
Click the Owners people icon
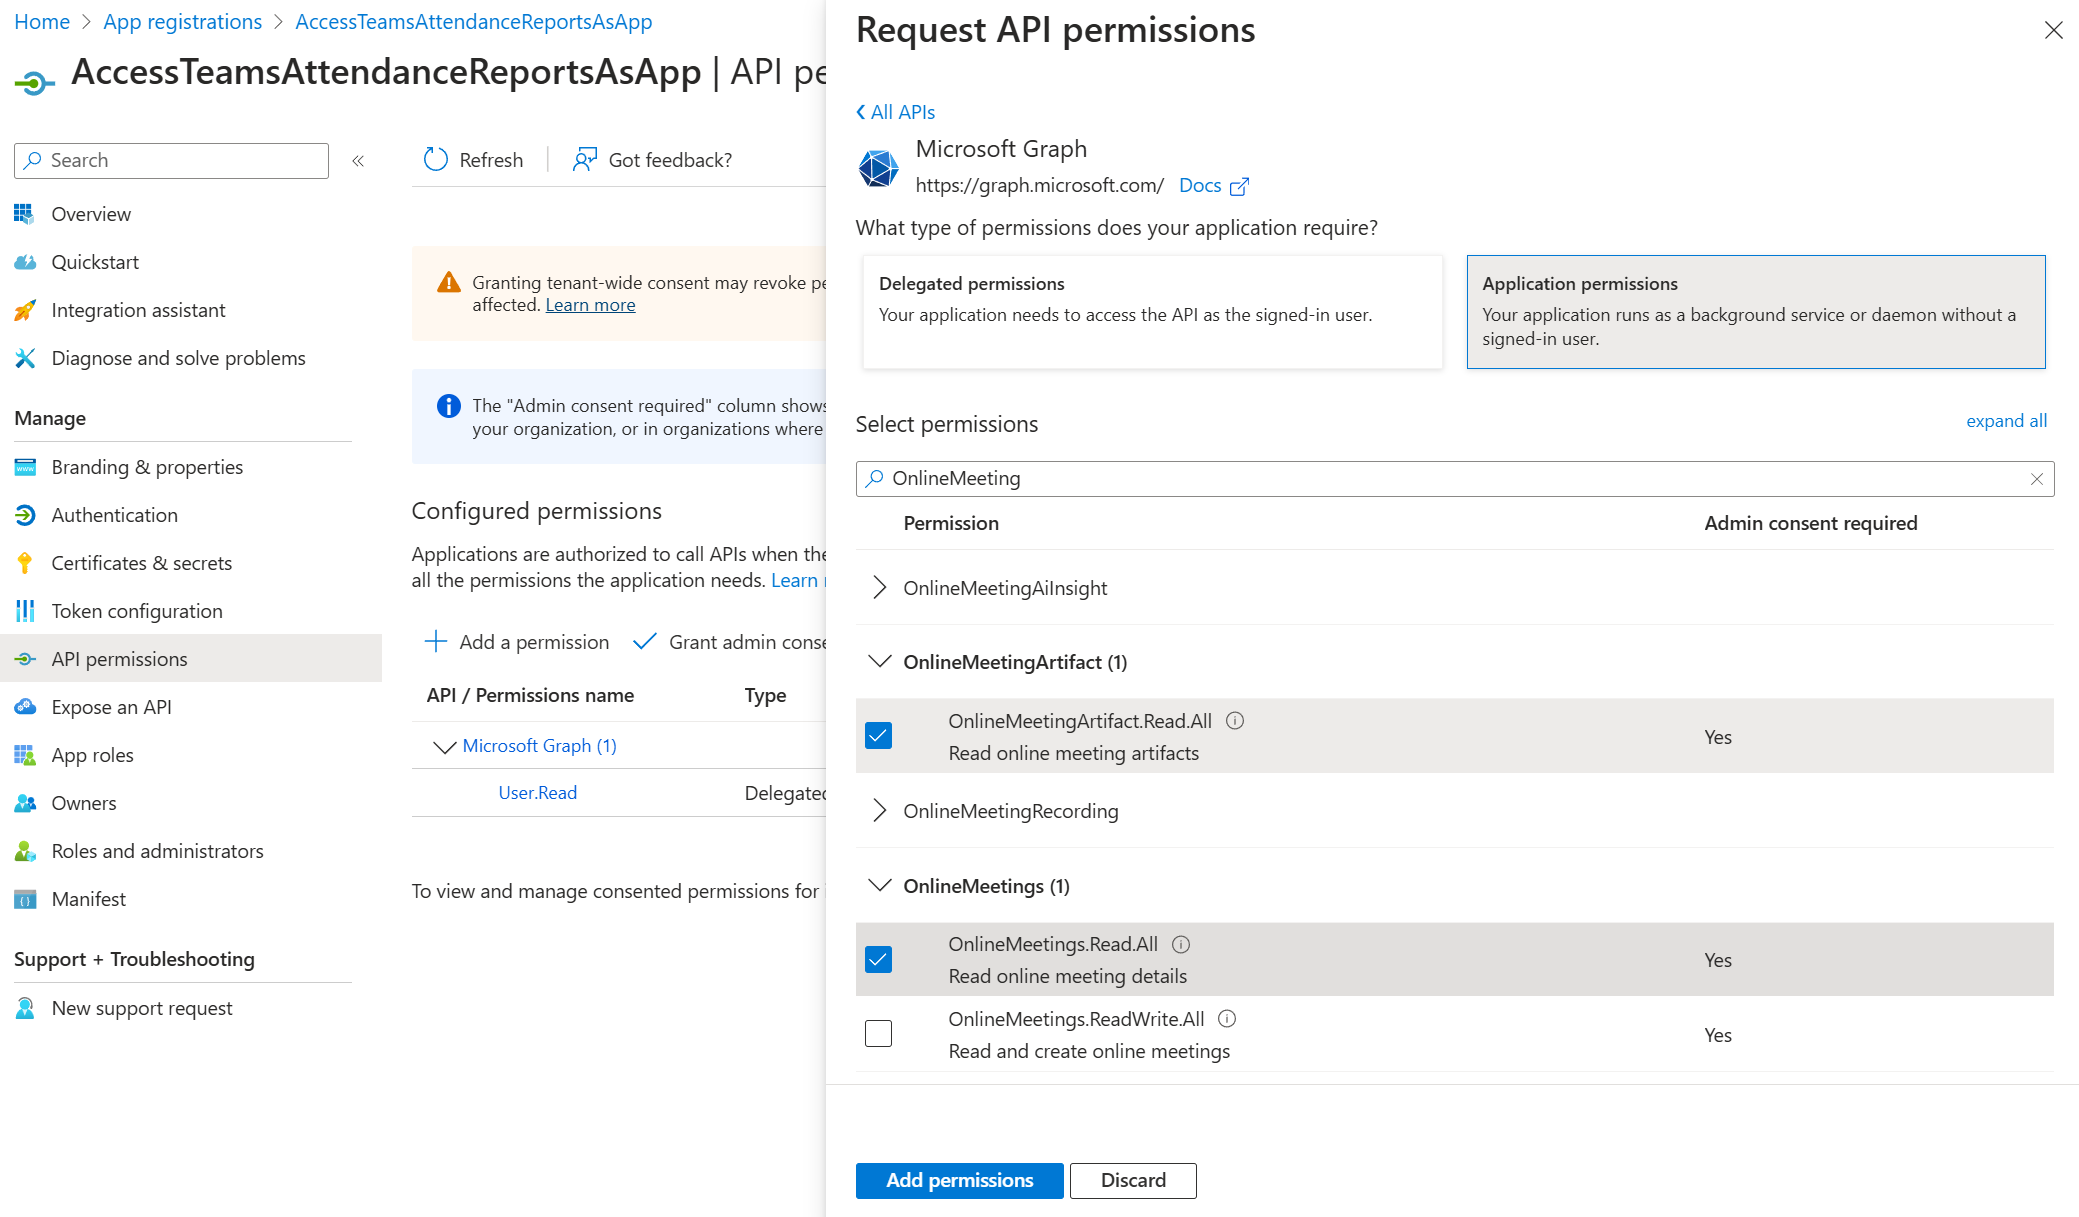[x=25, y=803]
